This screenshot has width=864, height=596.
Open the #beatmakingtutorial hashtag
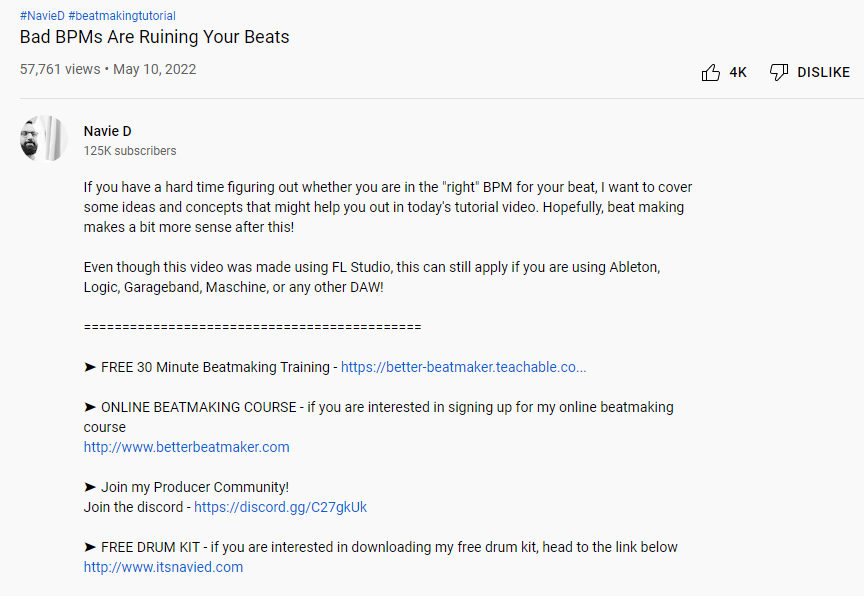coord(122,16)
